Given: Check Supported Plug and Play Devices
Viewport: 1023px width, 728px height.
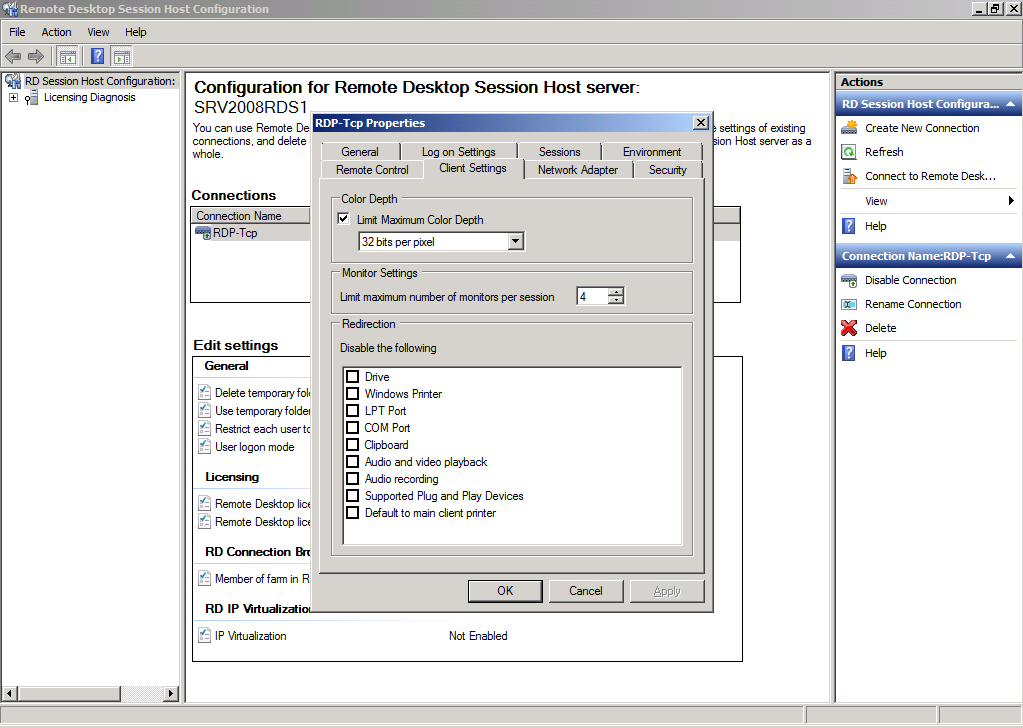Looking at the screenshot, I should click(x=353, y=495).
